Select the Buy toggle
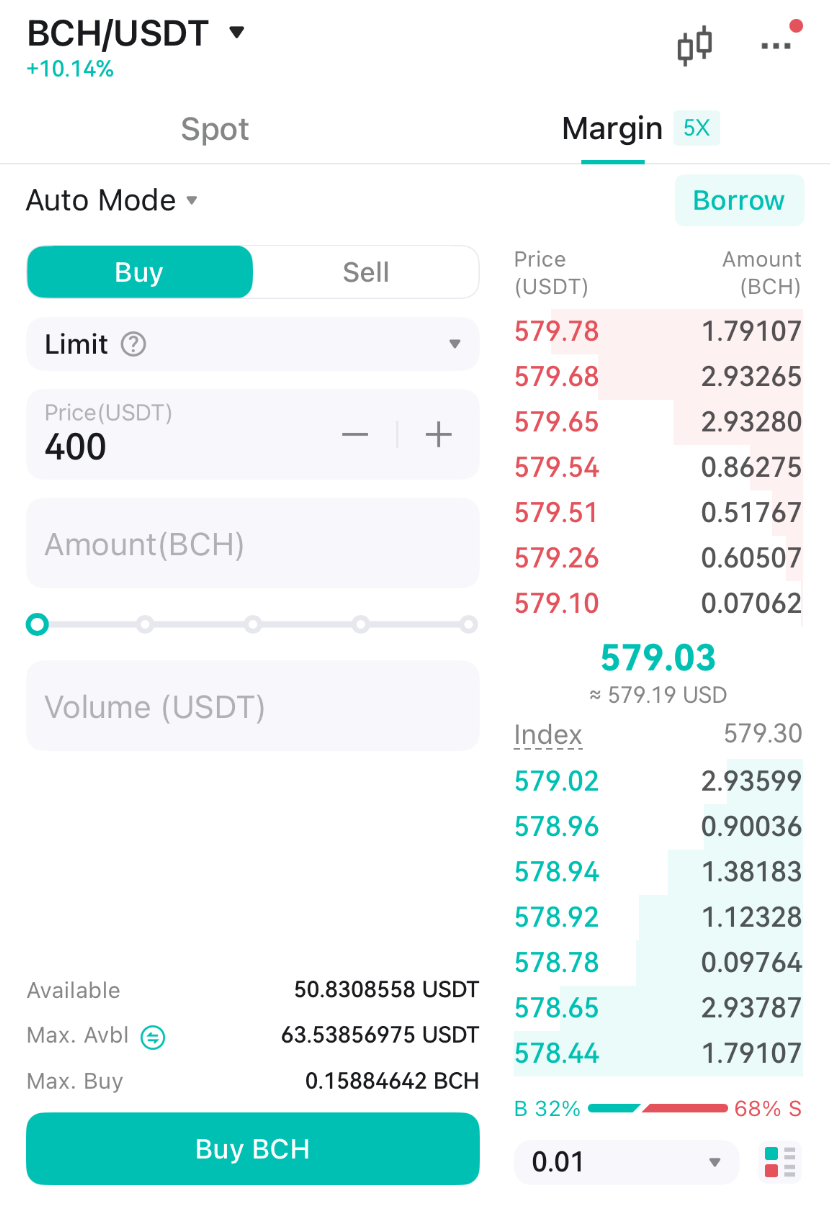Screen dimensions: 830x1208 (139, 272)
